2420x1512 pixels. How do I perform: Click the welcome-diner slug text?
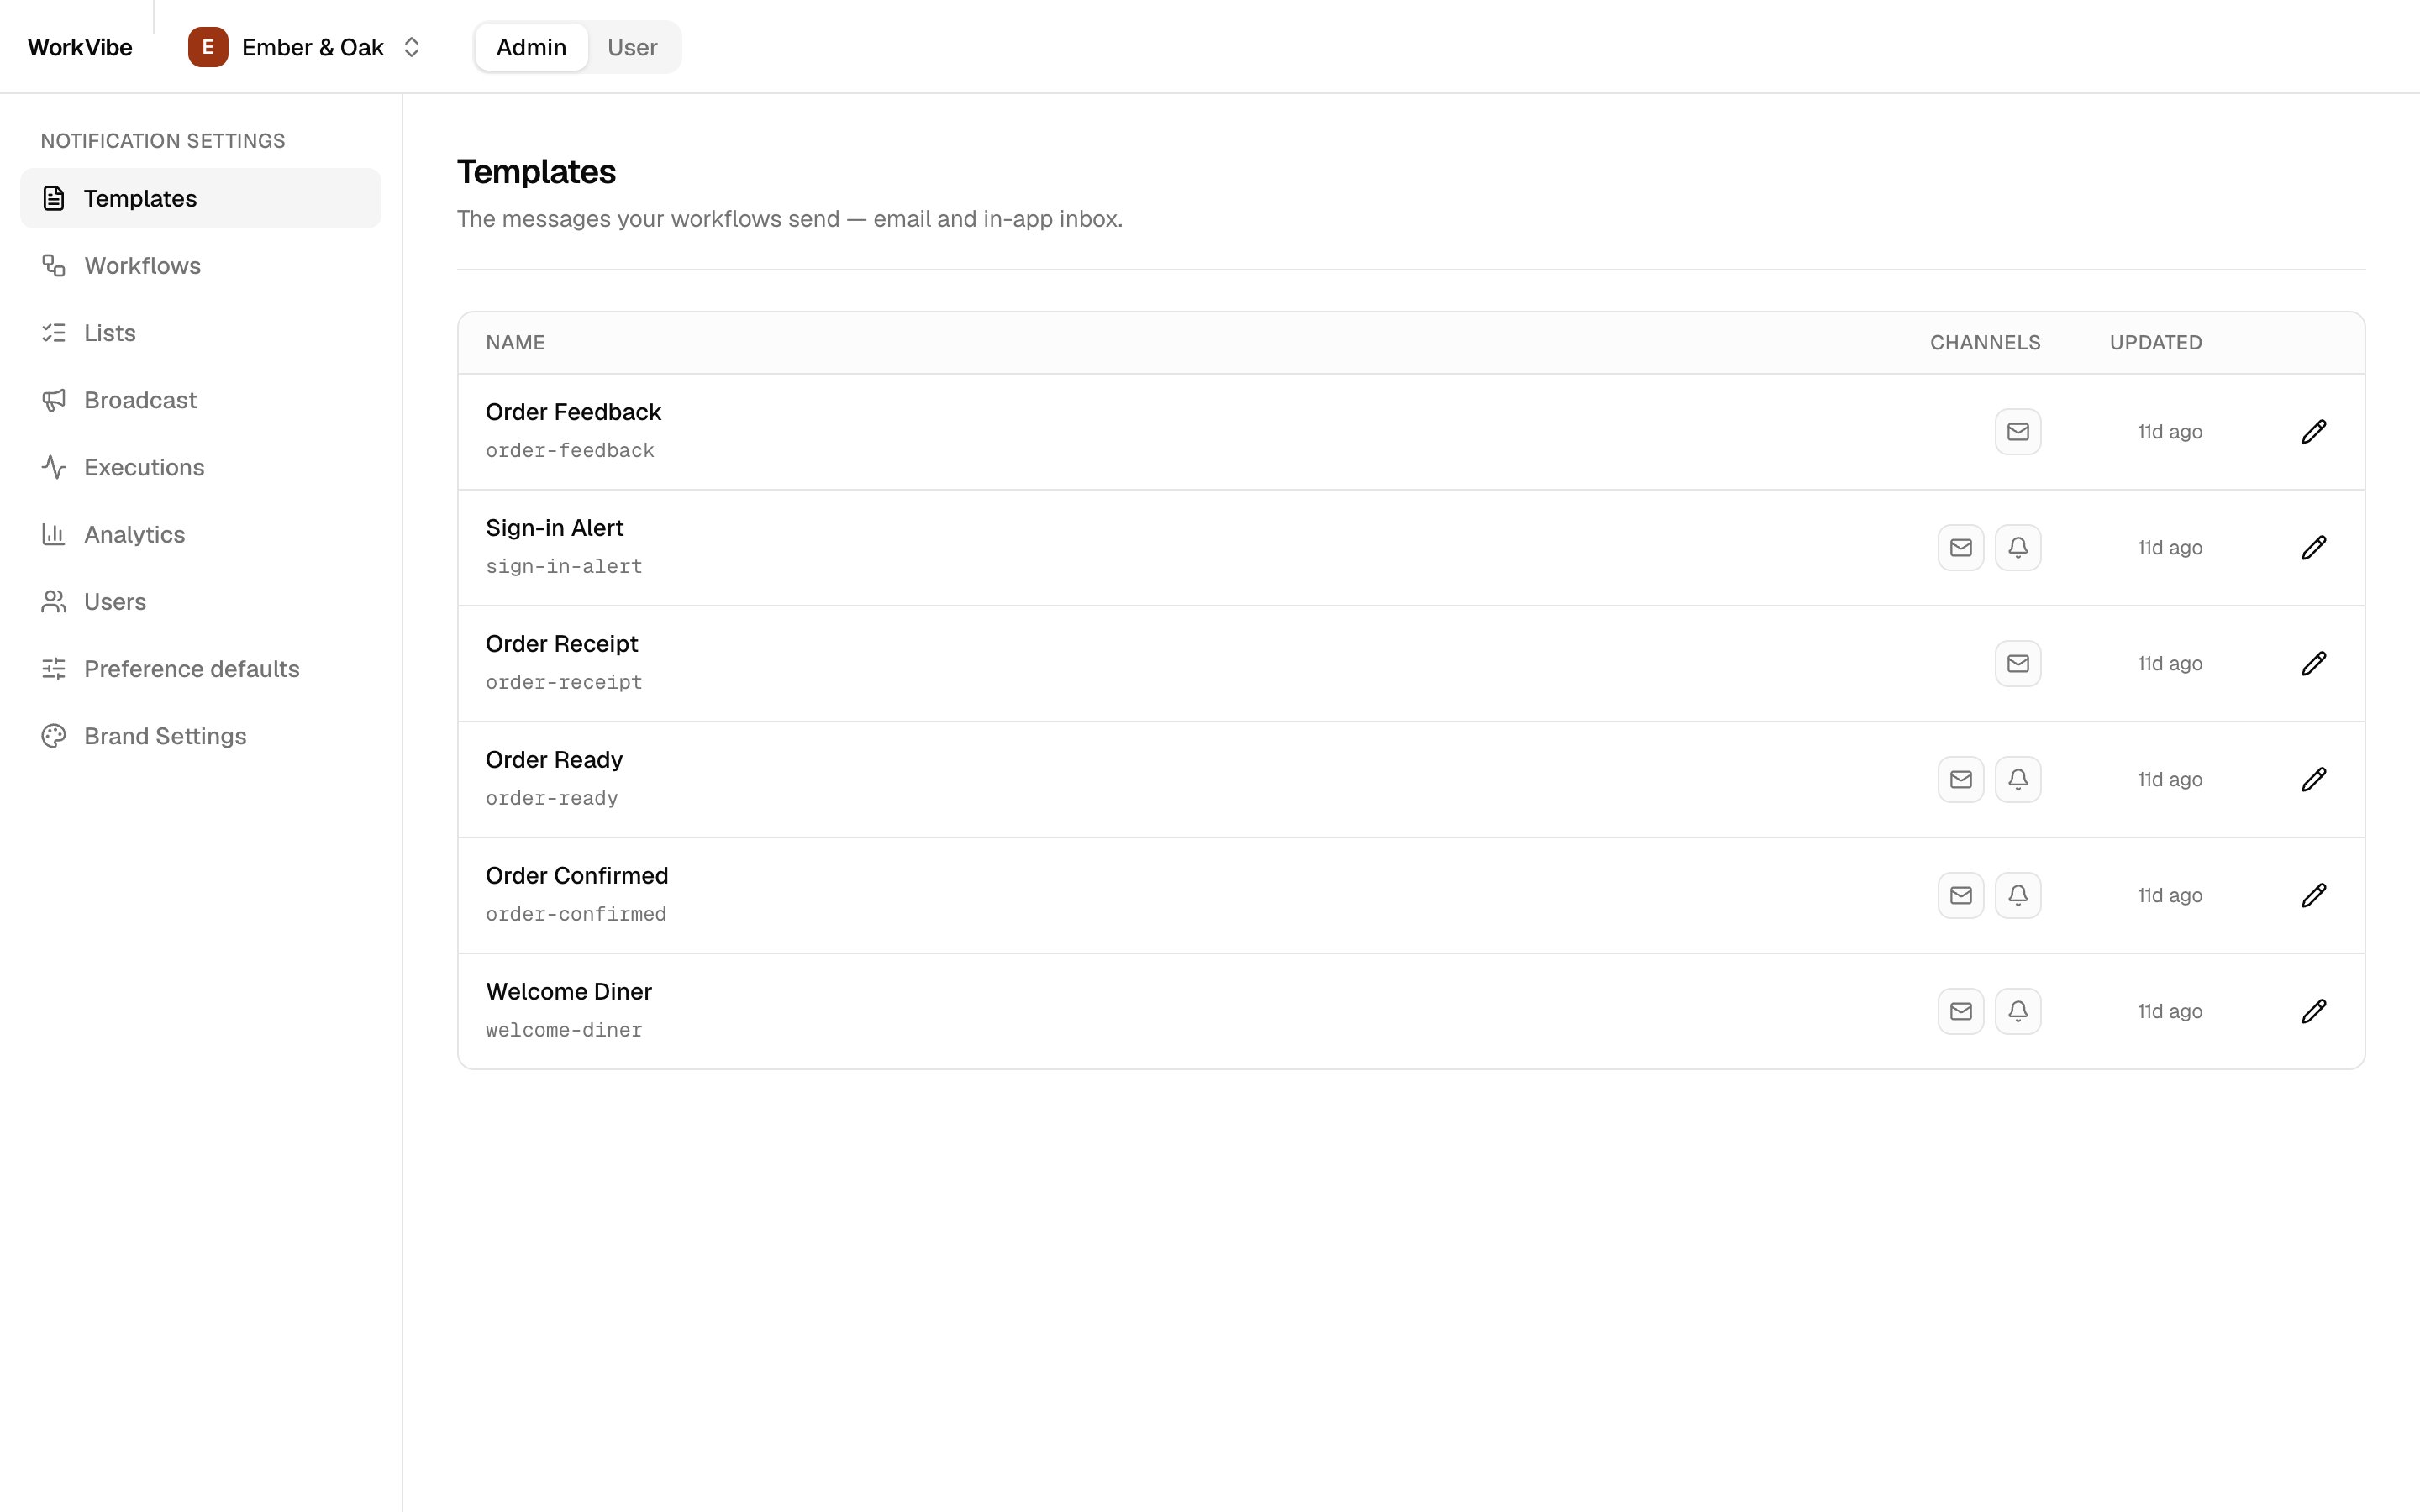(x=564, y=1031)
